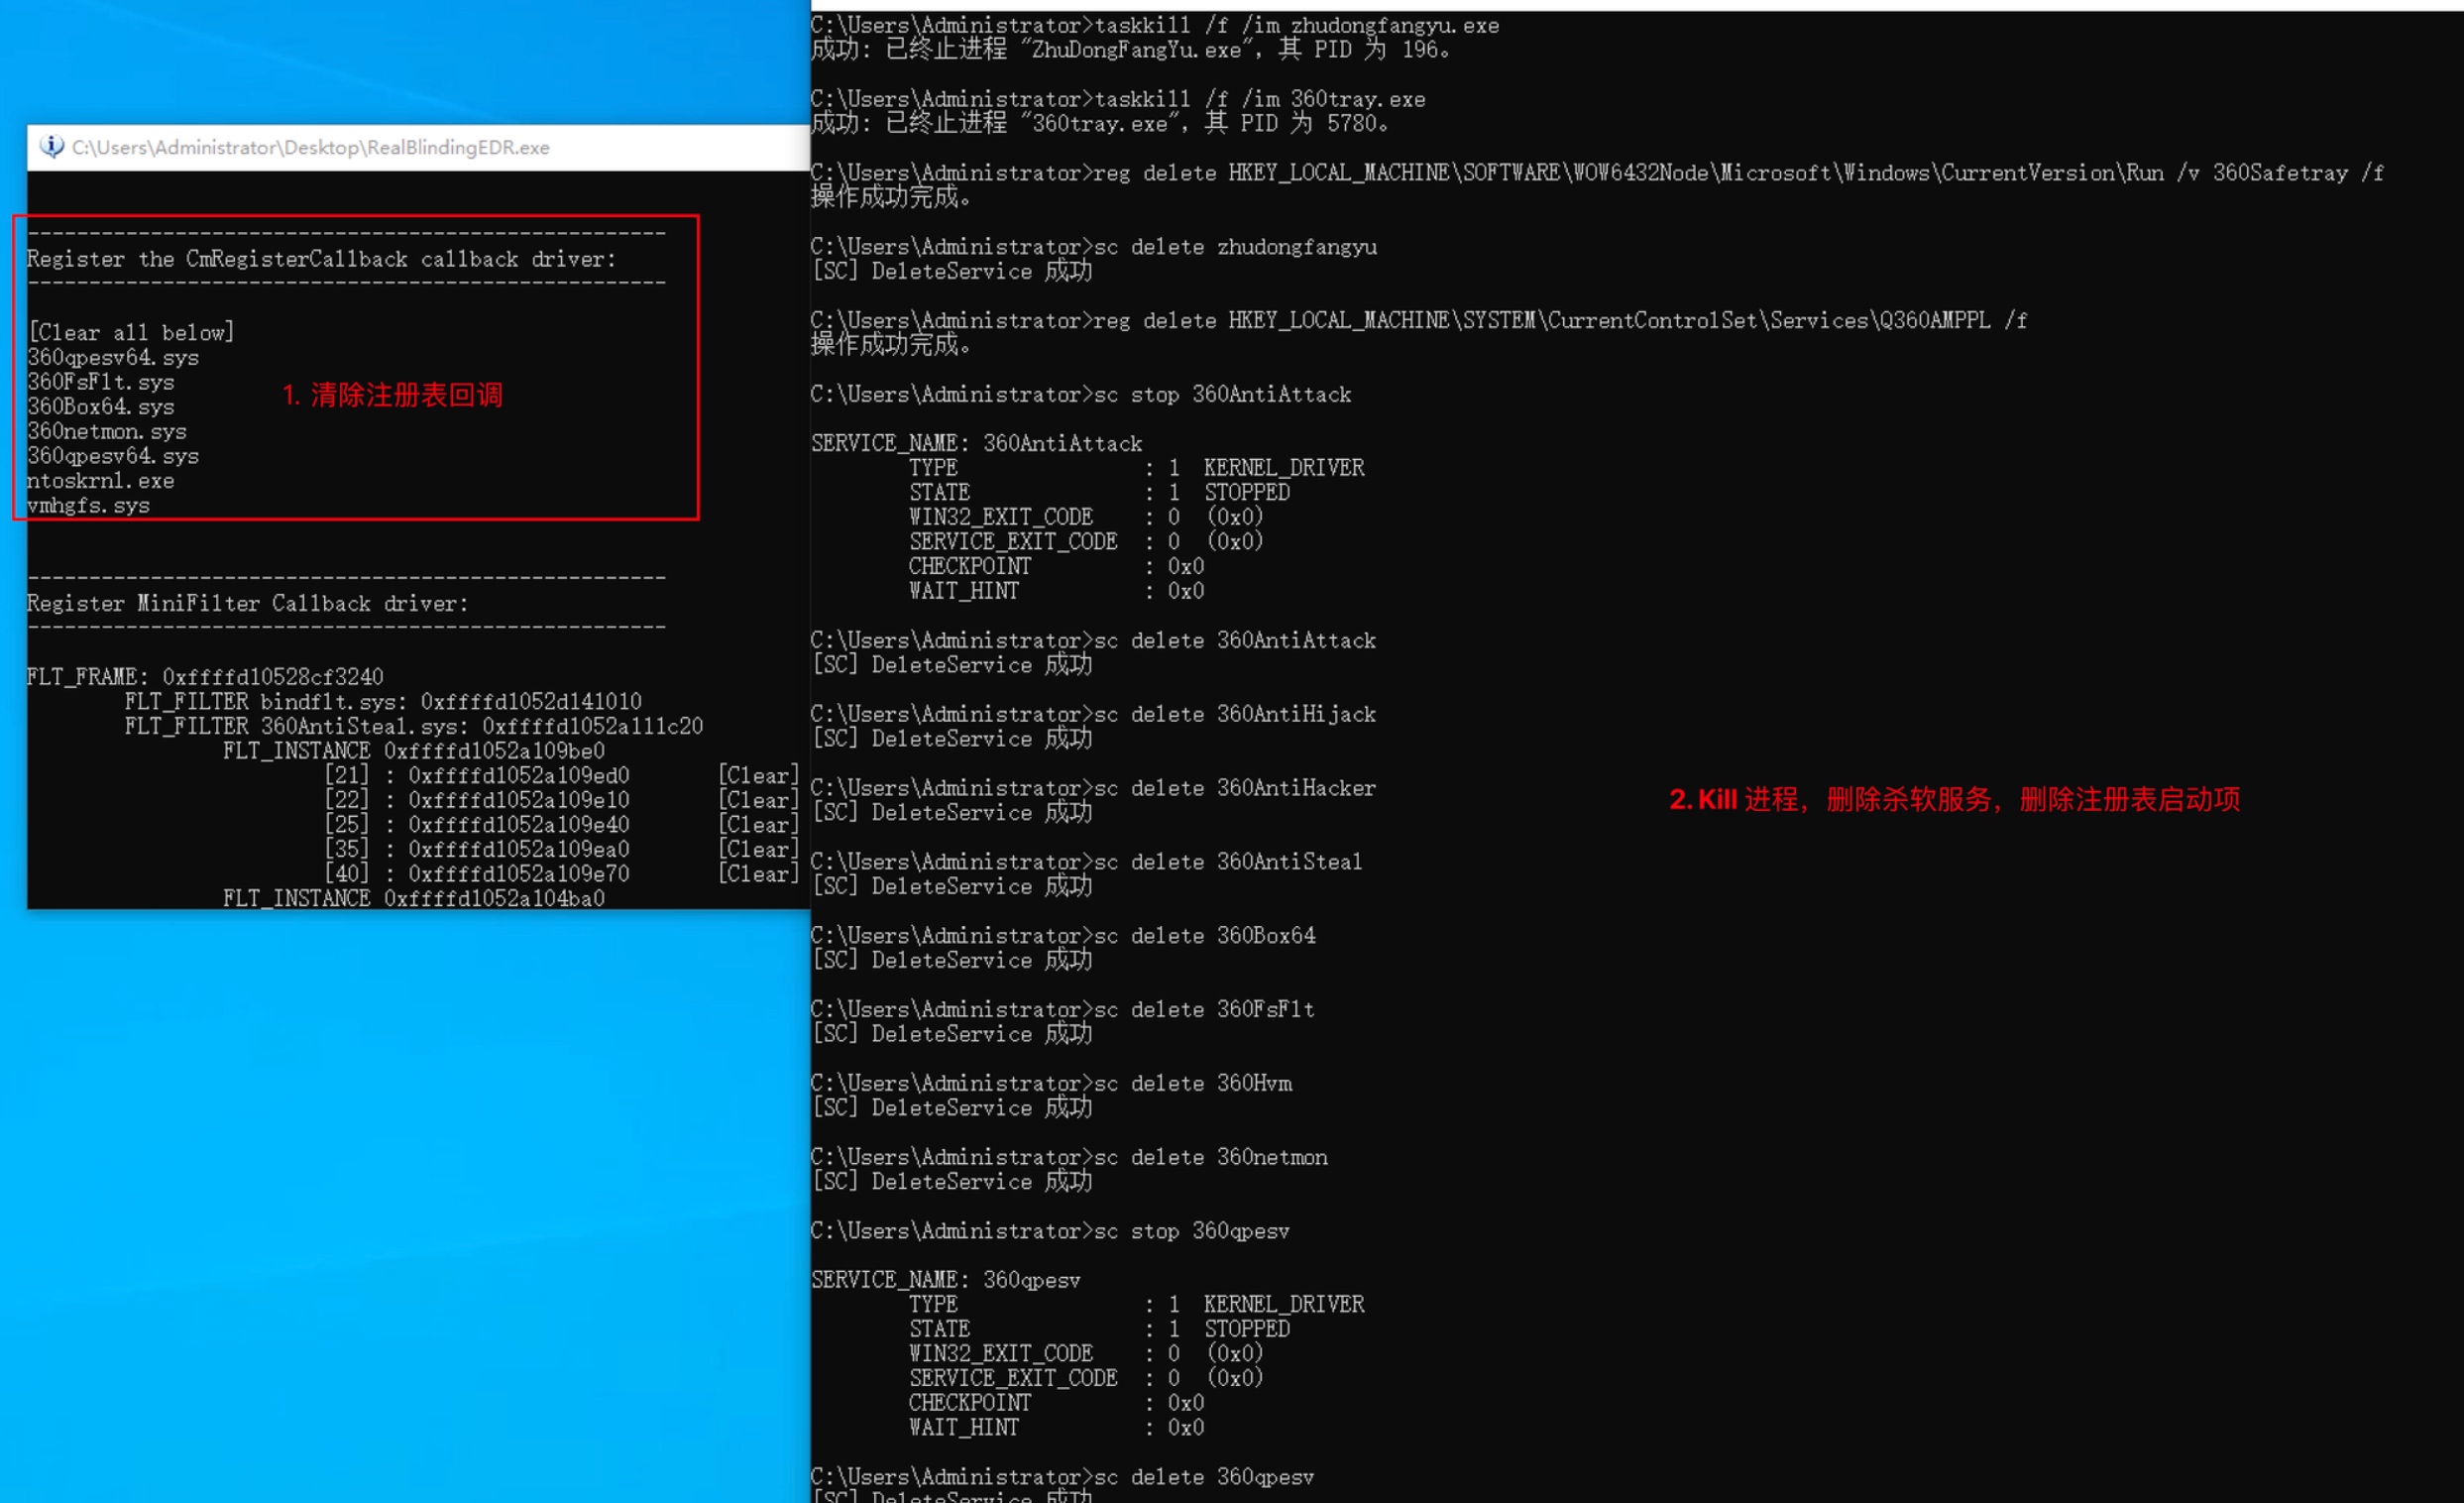Click the '360FsFlt.sys' entry in list
Screen dimensions: 2464x1503
point(101,382)
